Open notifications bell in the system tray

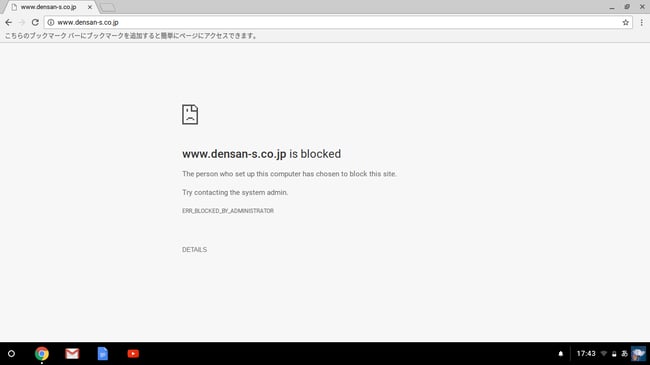click(560, 354)
